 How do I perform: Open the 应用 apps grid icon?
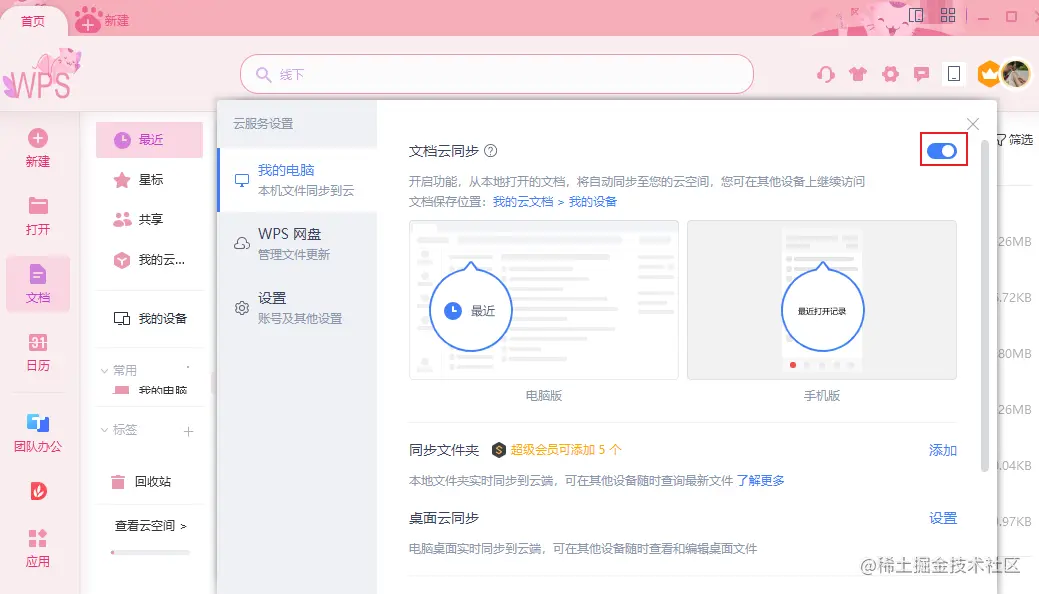(38, 538)
